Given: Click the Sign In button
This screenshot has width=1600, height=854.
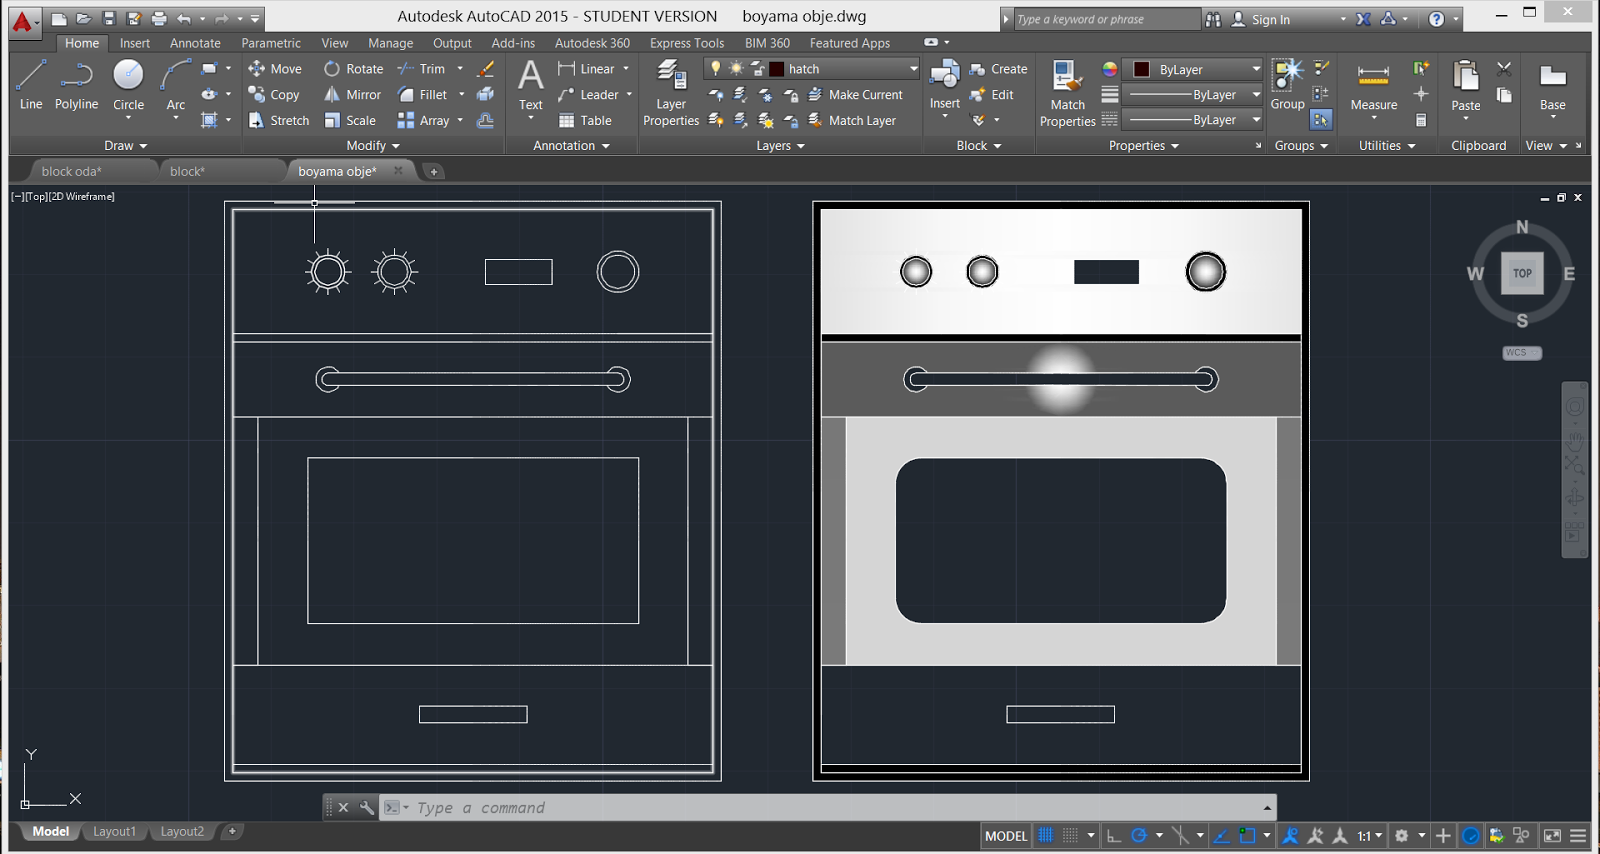Looking at the screenshot, I should pos(1260,19).
